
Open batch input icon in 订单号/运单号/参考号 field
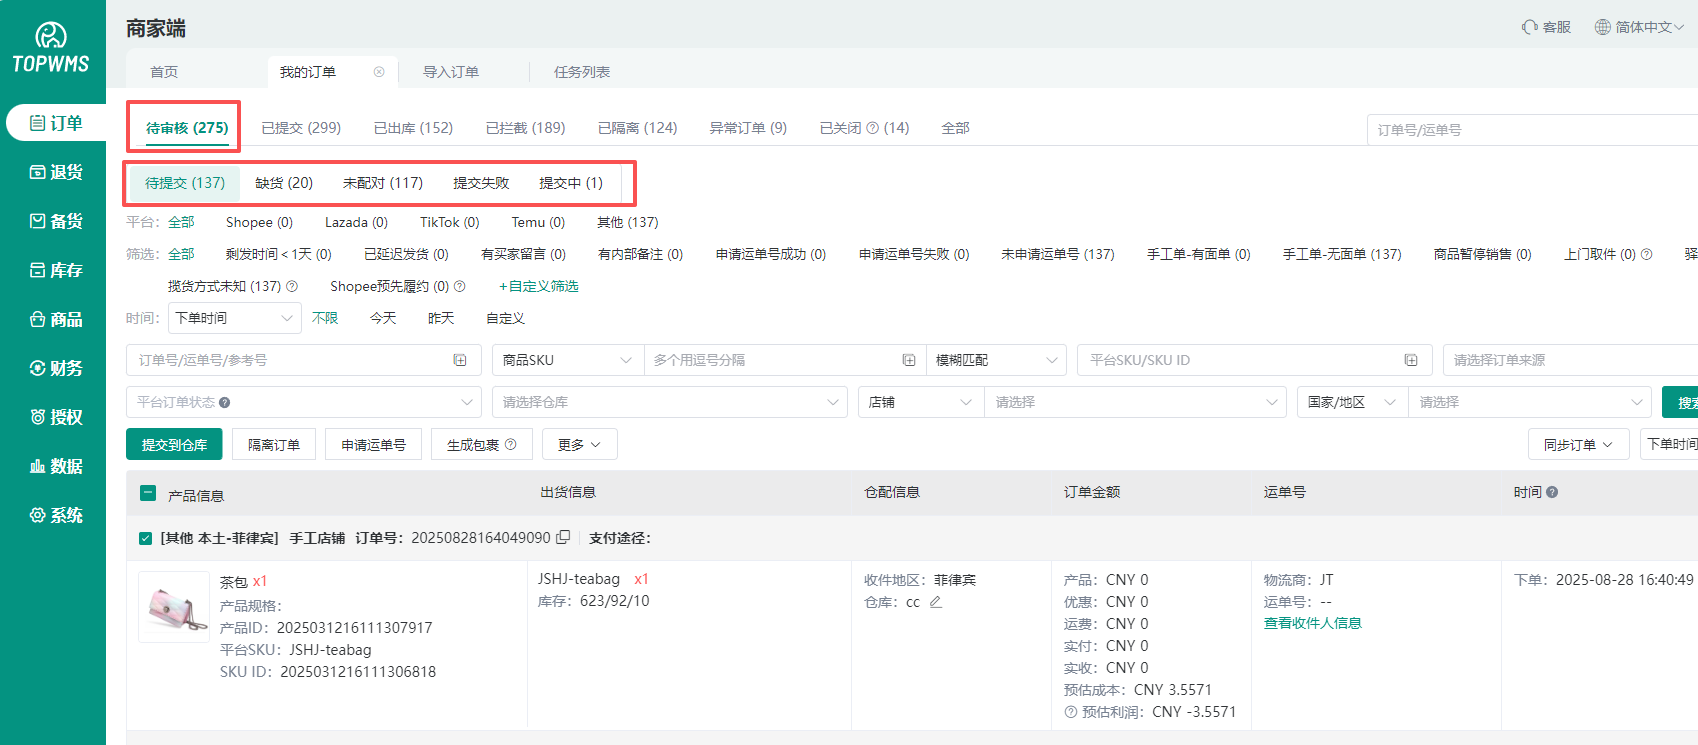coord(460,360)
